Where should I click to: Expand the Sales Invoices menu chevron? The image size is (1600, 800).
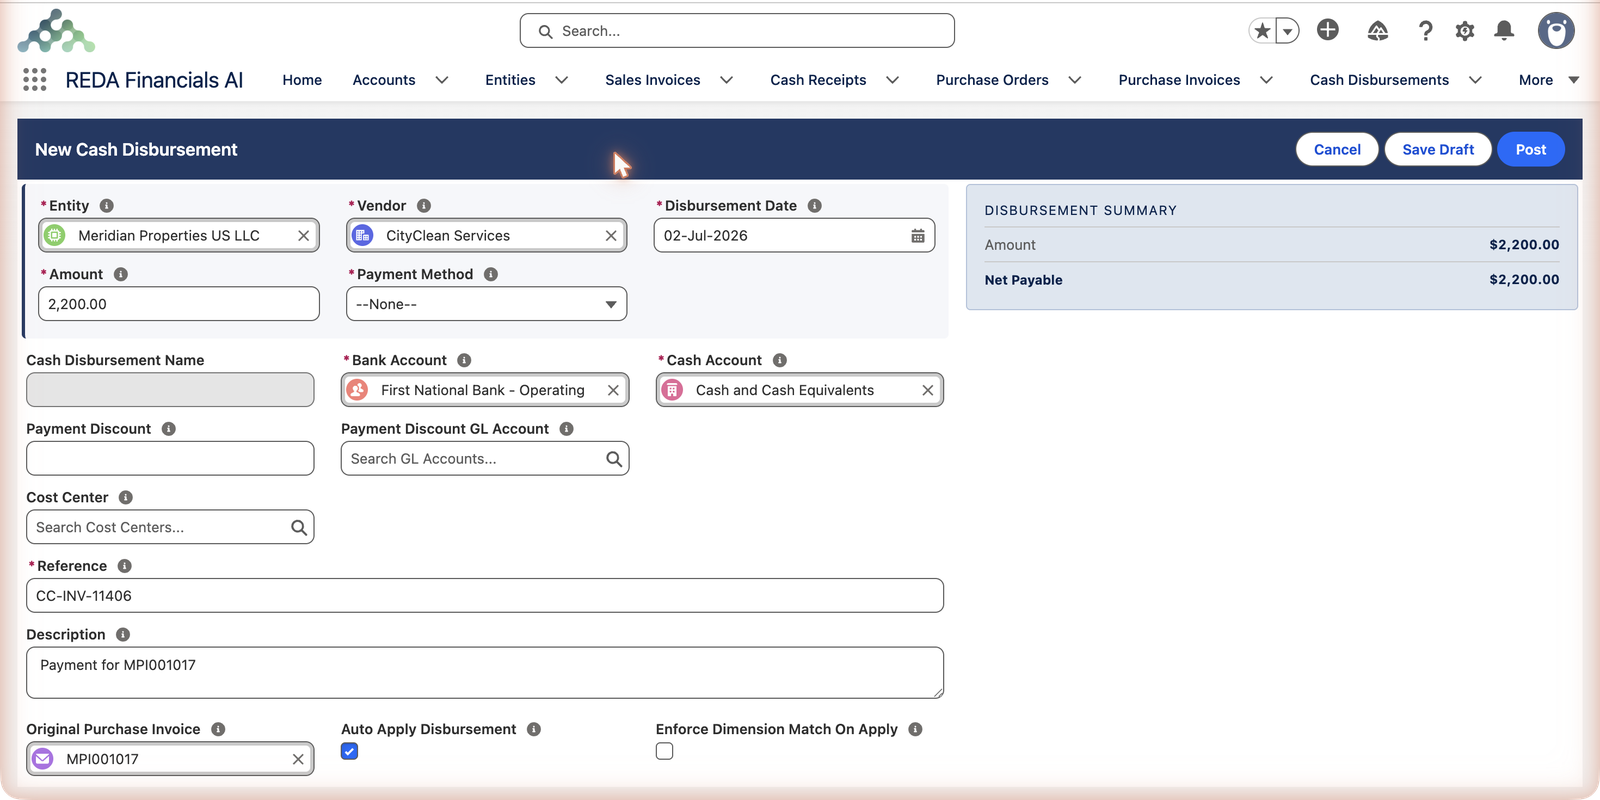tap(726, 80)
